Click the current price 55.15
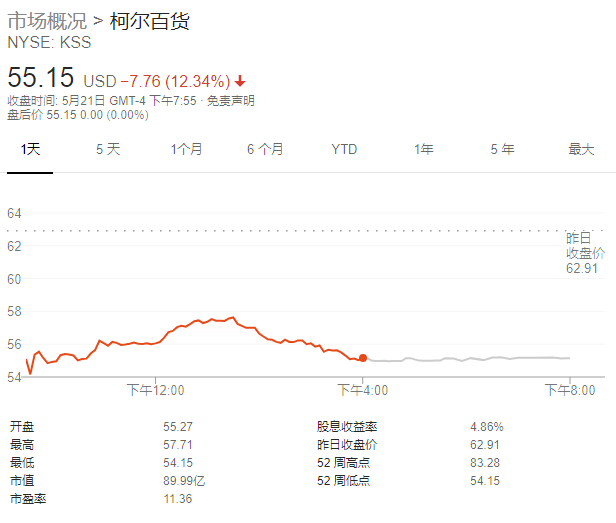The image size is (616, 523). [41, 77]
